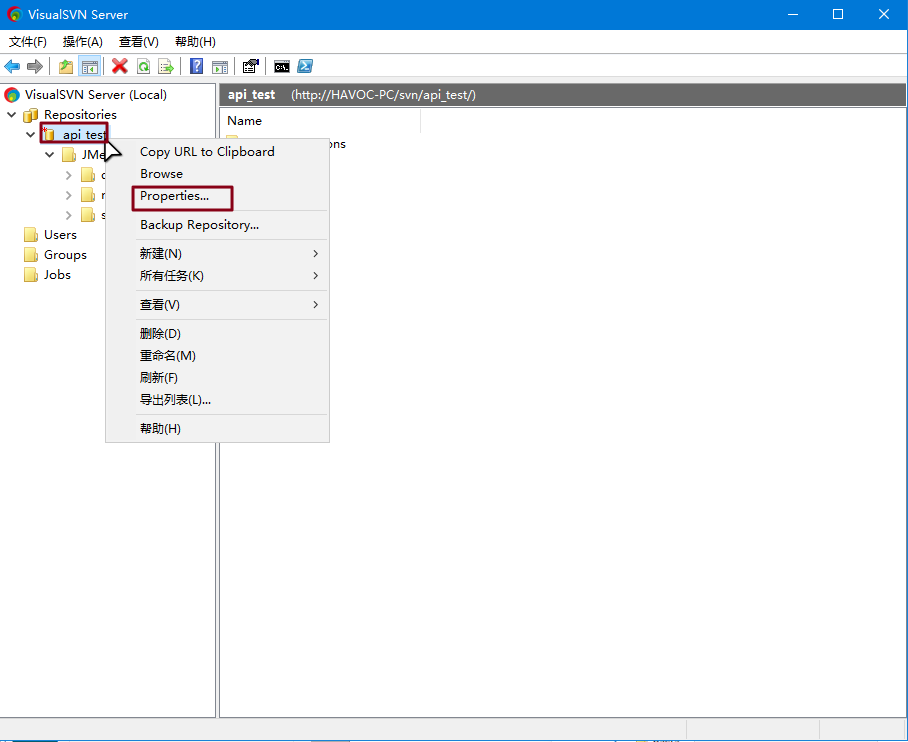Image resolution: width=908 pixels, height=742 pixels.
Task: Minimize the VisualSVN Server window
Action: (x=793, y=14)
